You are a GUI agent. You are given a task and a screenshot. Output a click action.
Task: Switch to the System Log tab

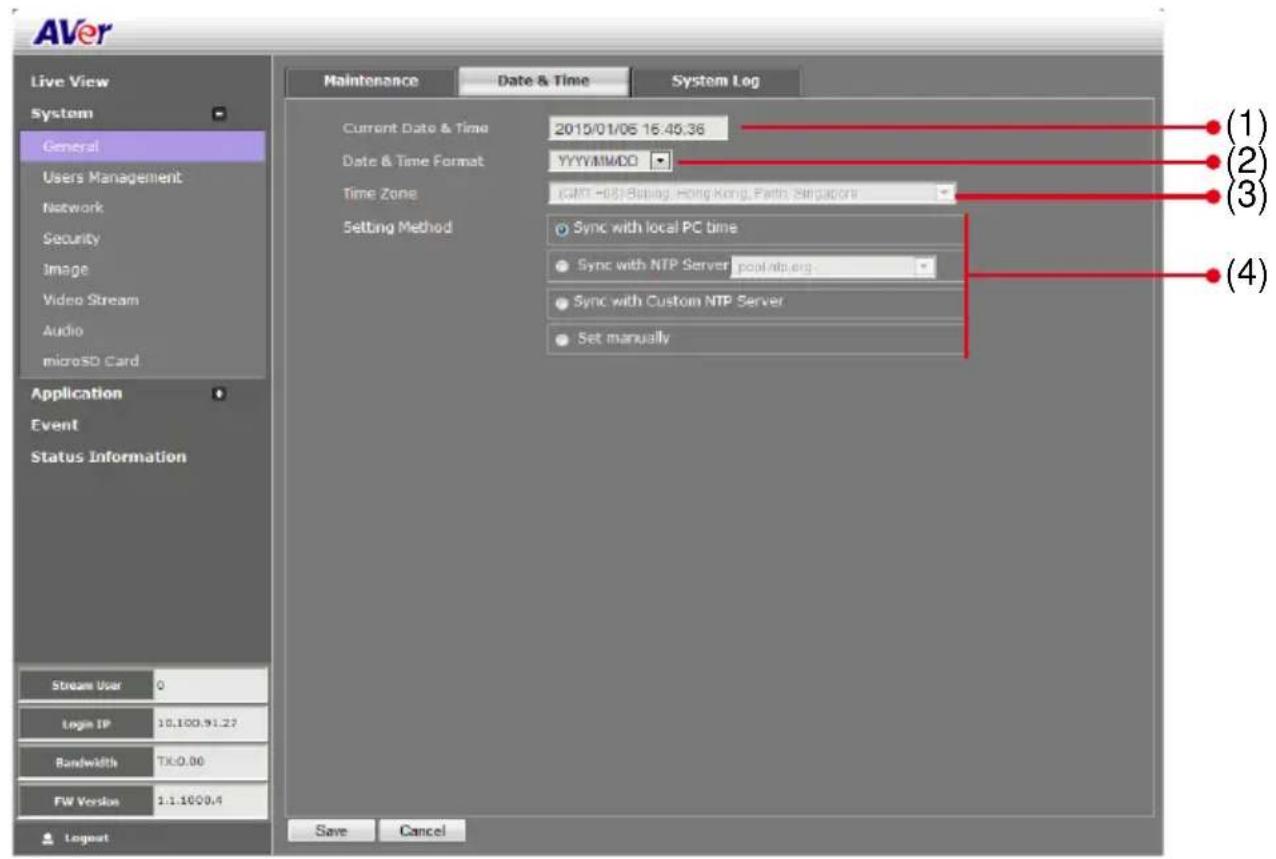(715, 82)
